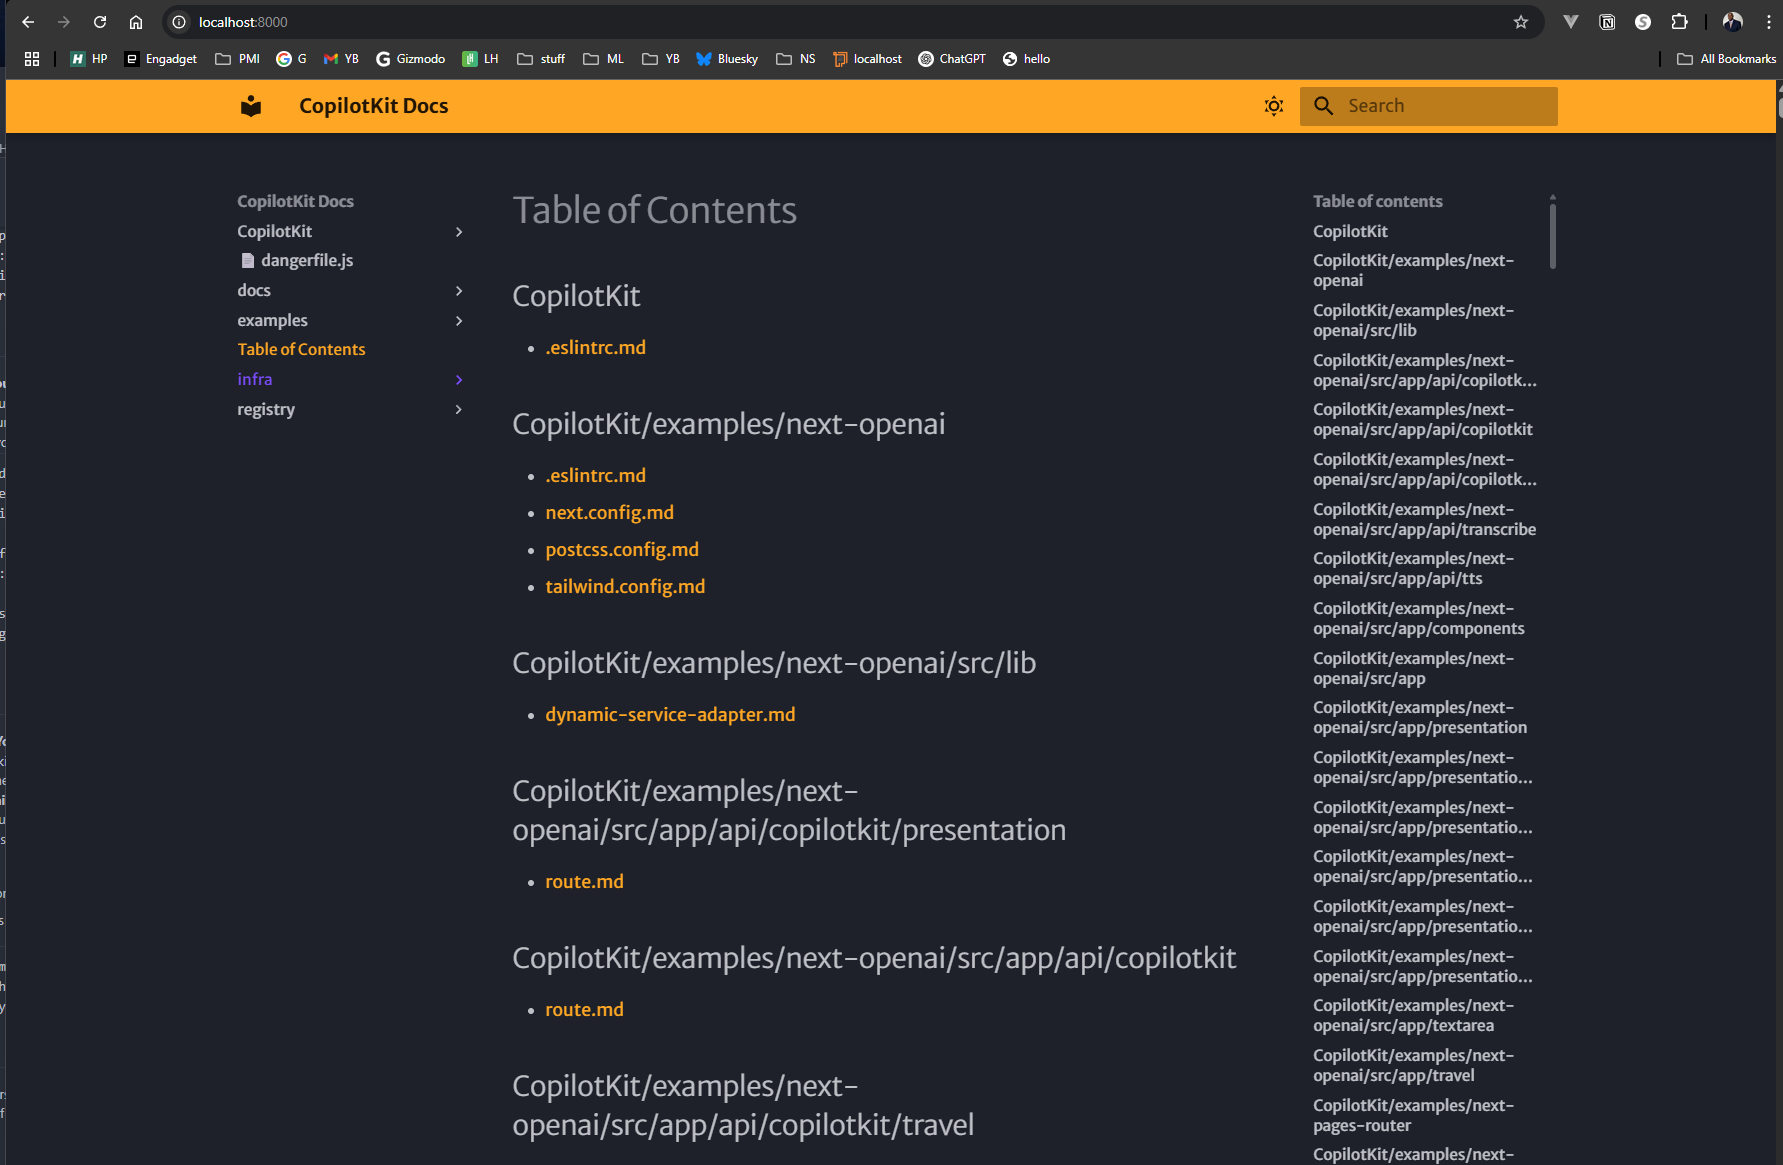This screenshot has width=1783, height=1165.
Task: Open .eslintrc.md link under CopilotKit heading
Action: 595,347
